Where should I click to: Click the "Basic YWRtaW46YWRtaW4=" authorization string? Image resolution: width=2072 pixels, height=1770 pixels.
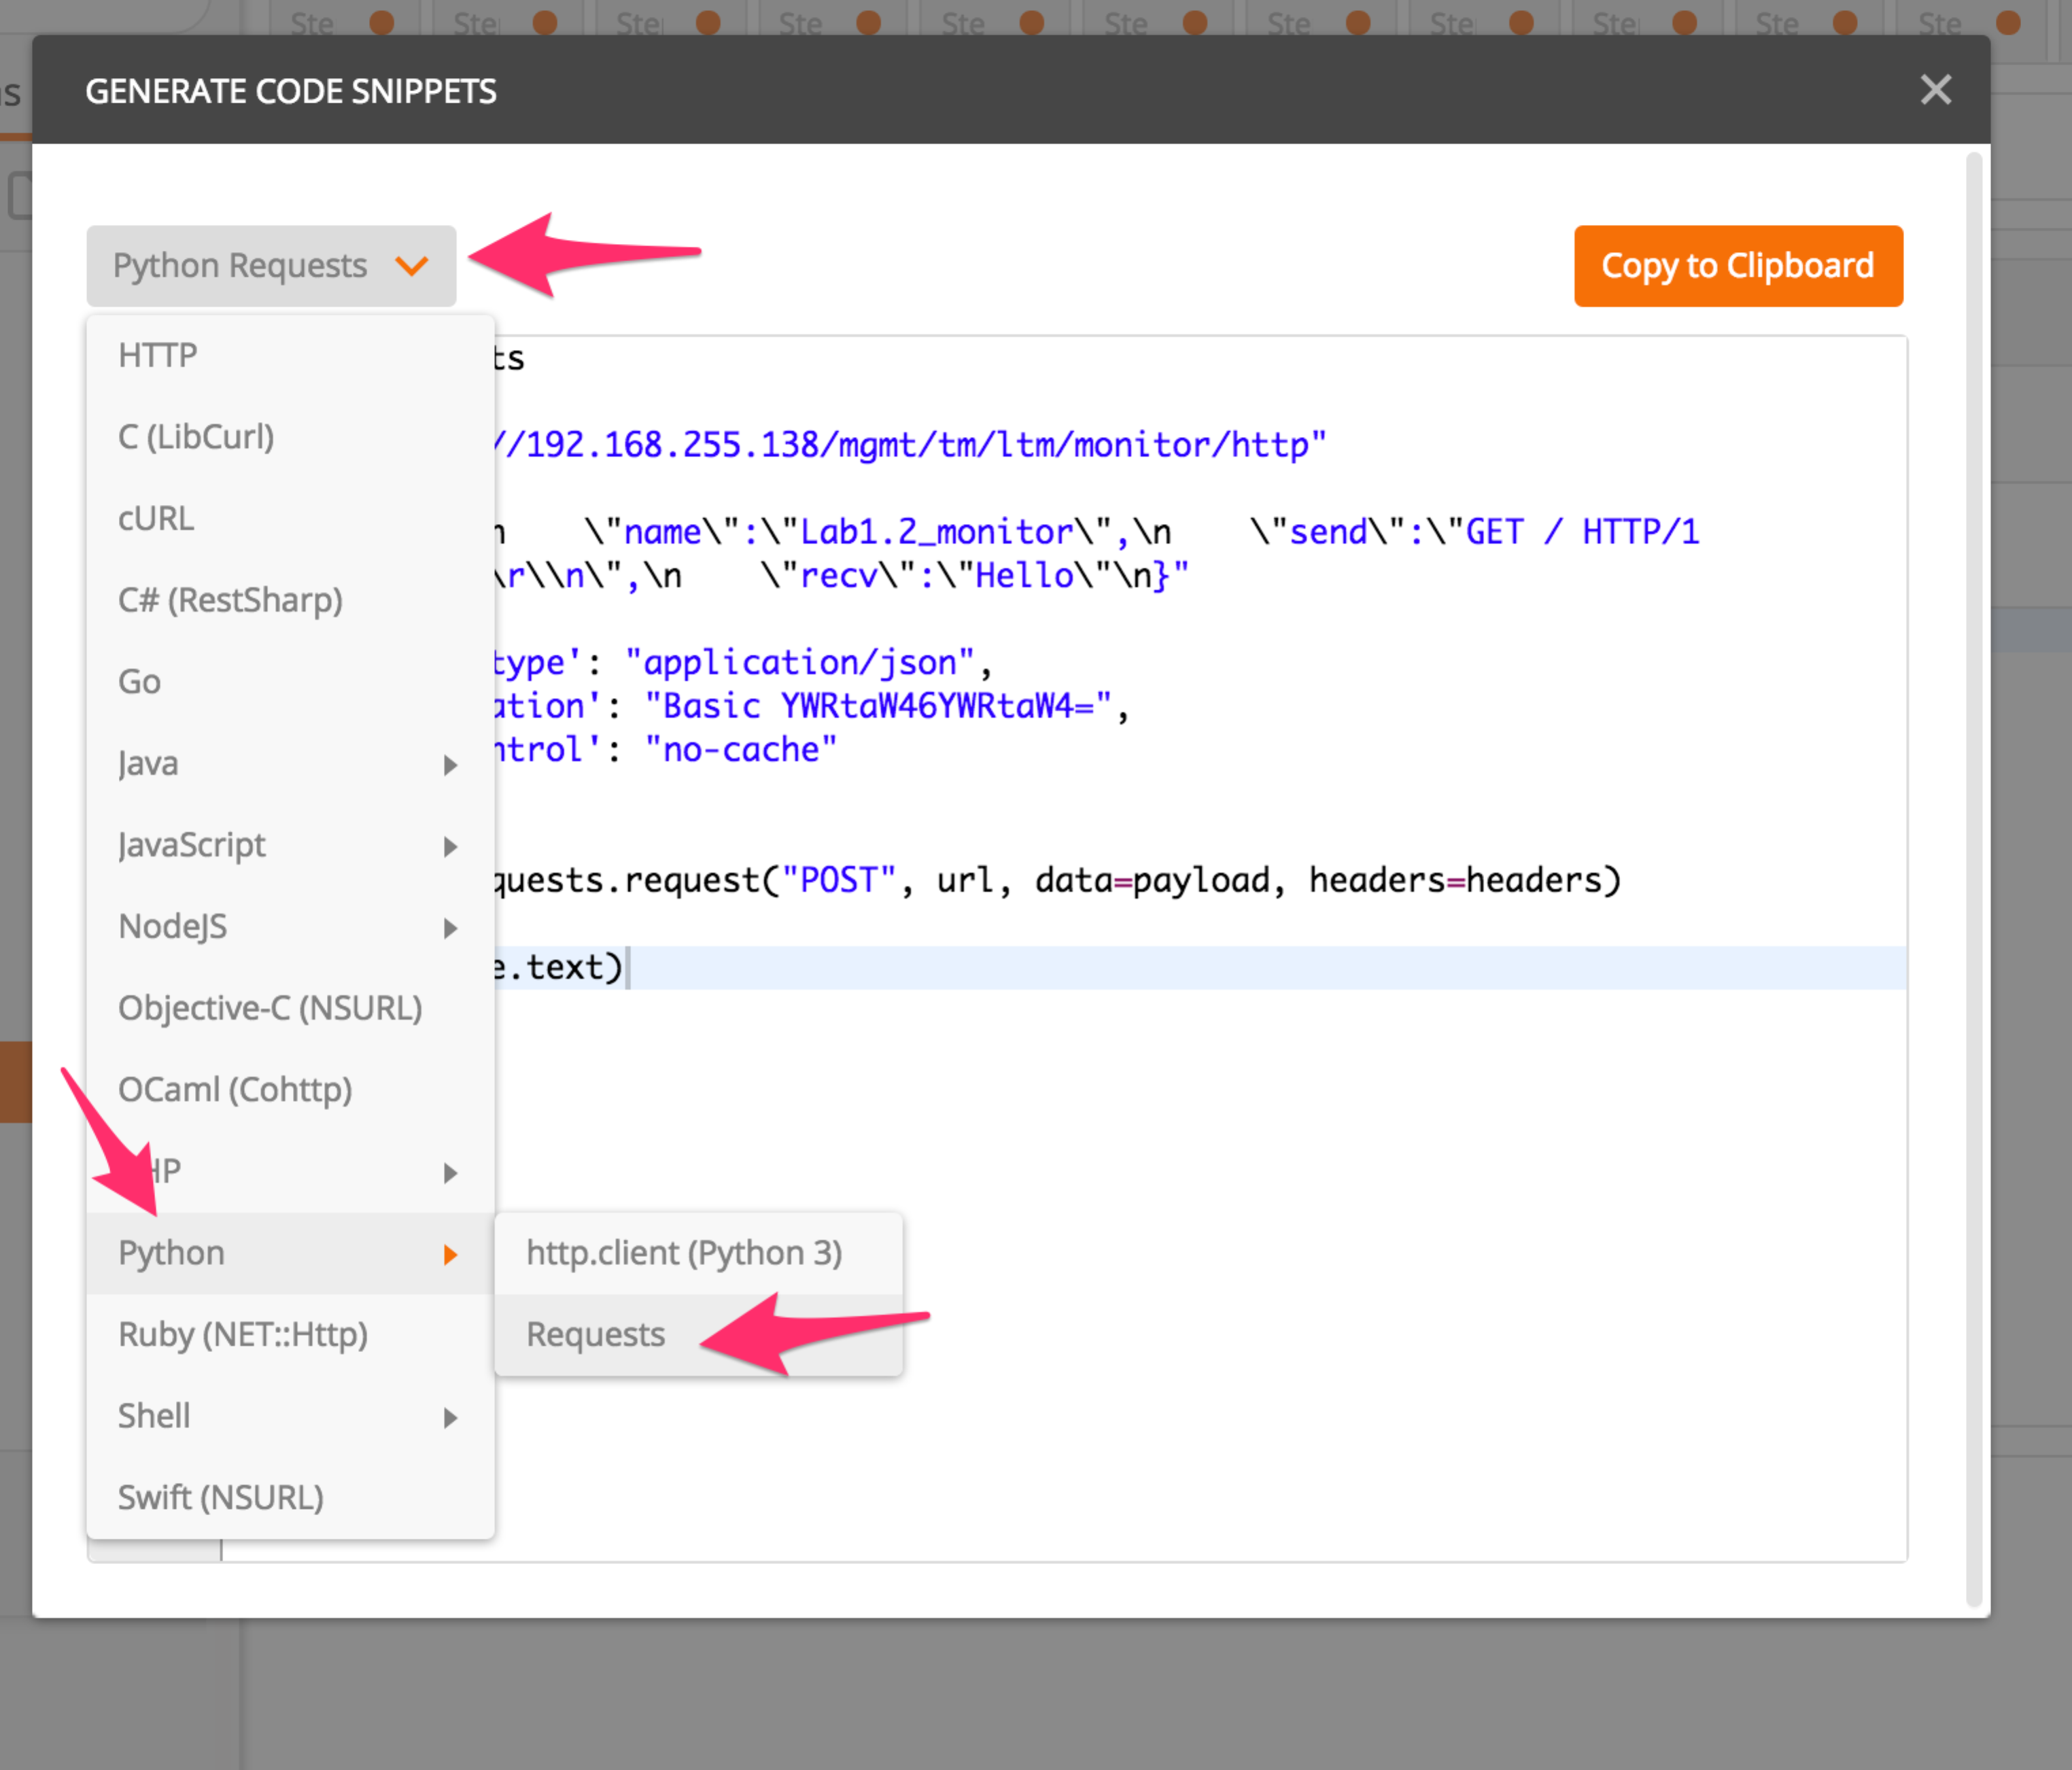point(878,706)
